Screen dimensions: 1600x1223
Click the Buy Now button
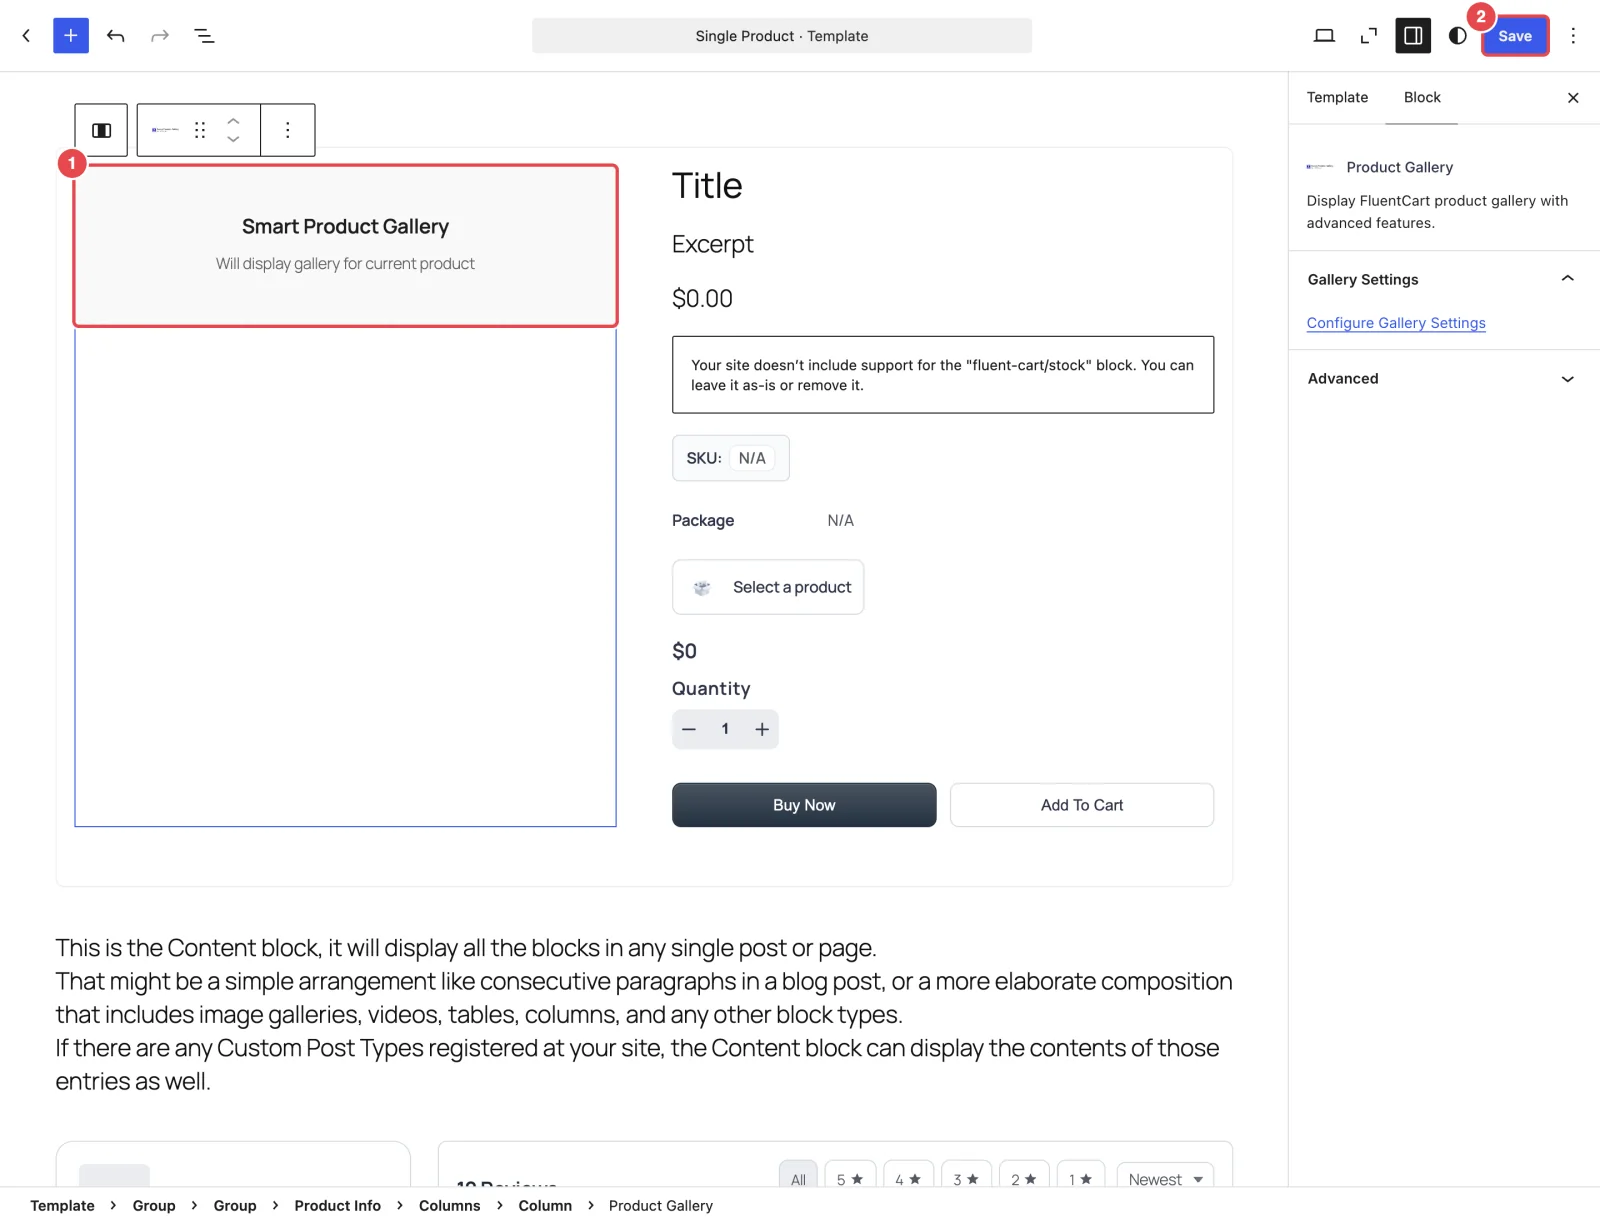(804, 805)
